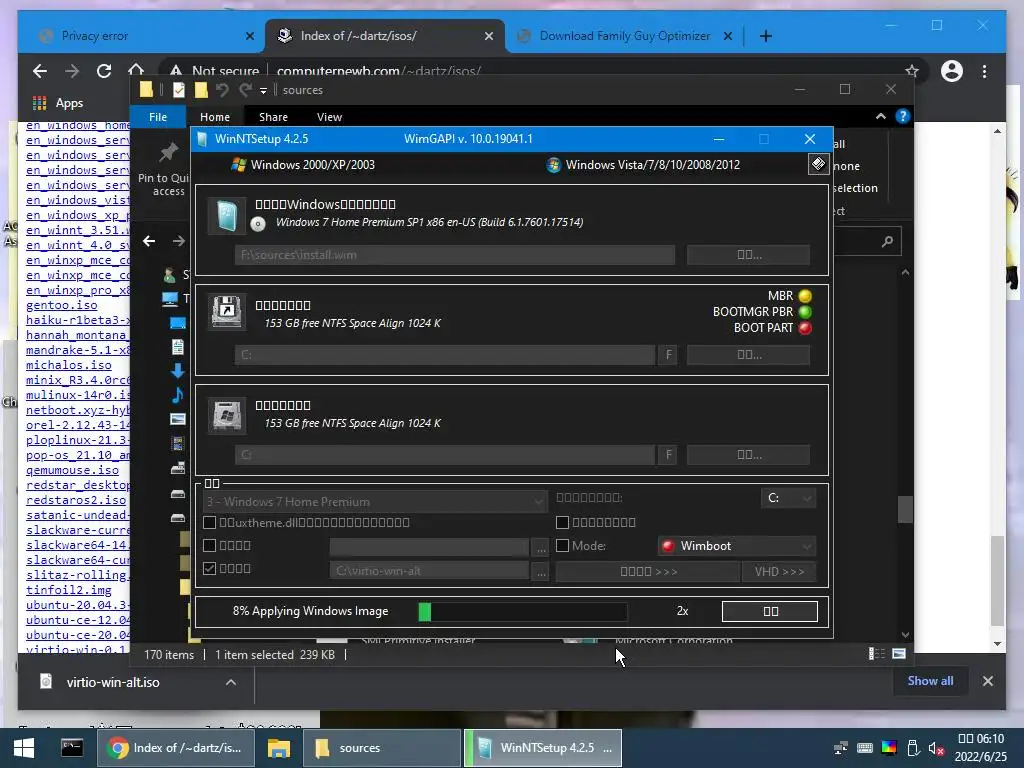Toggle the uxtheme.dll patch checkbox
Screen dimensions: 1024x768
(210, 522)
